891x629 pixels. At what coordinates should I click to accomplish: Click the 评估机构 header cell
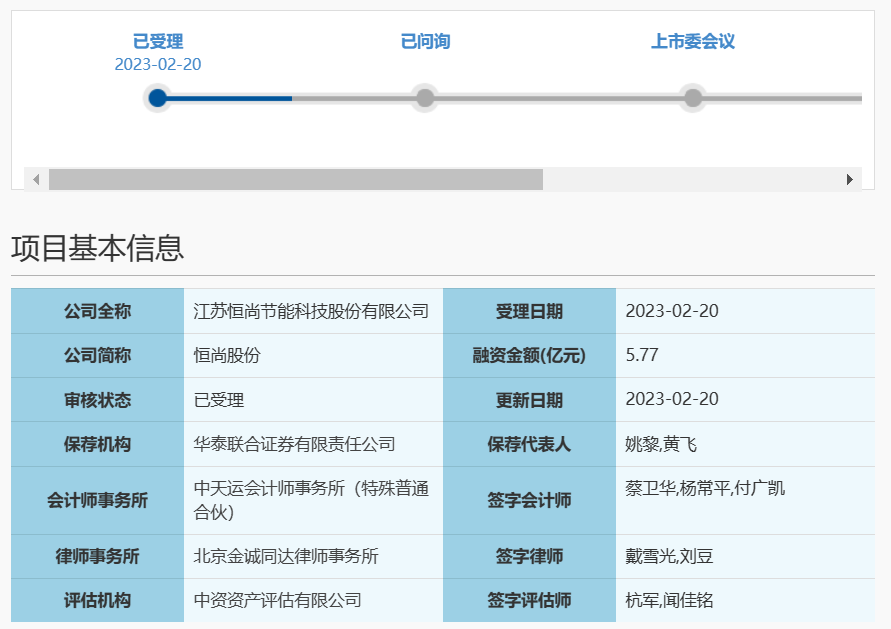point(97,601)
